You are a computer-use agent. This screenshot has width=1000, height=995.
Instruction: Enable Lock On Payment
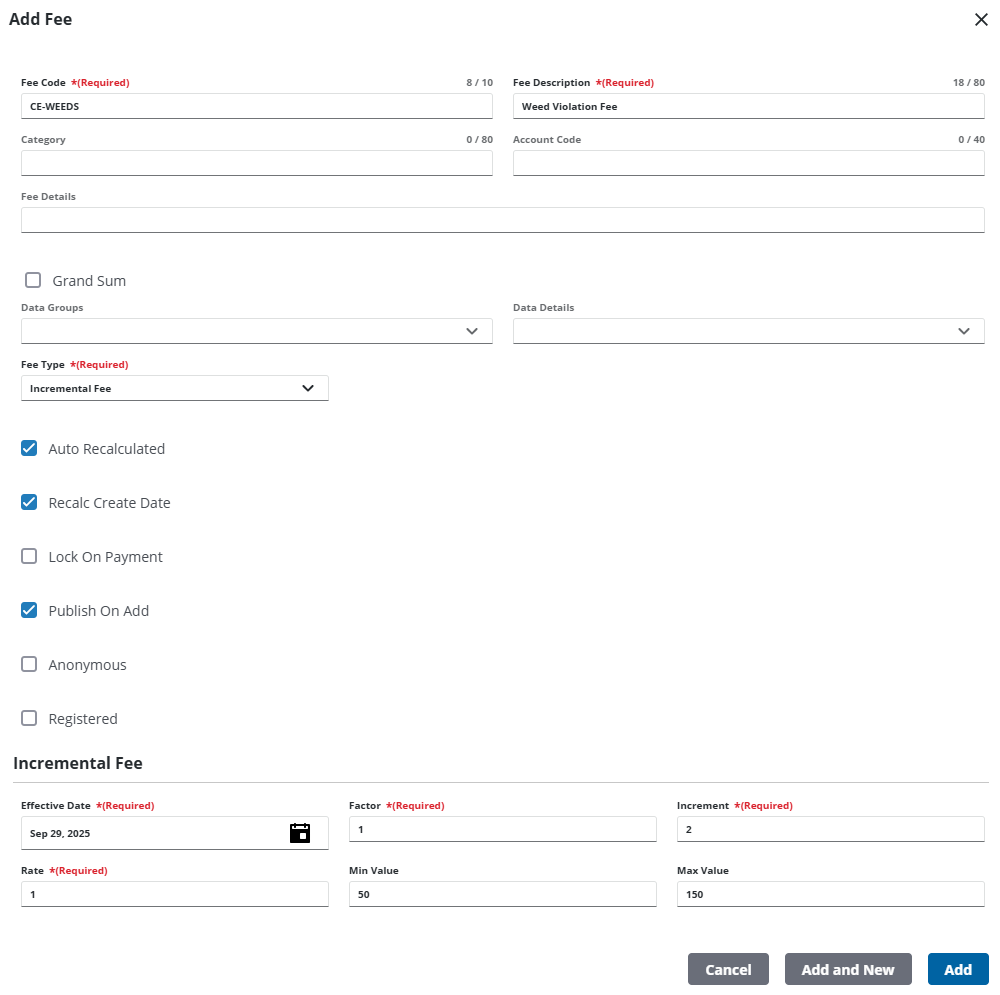point(29,557)
